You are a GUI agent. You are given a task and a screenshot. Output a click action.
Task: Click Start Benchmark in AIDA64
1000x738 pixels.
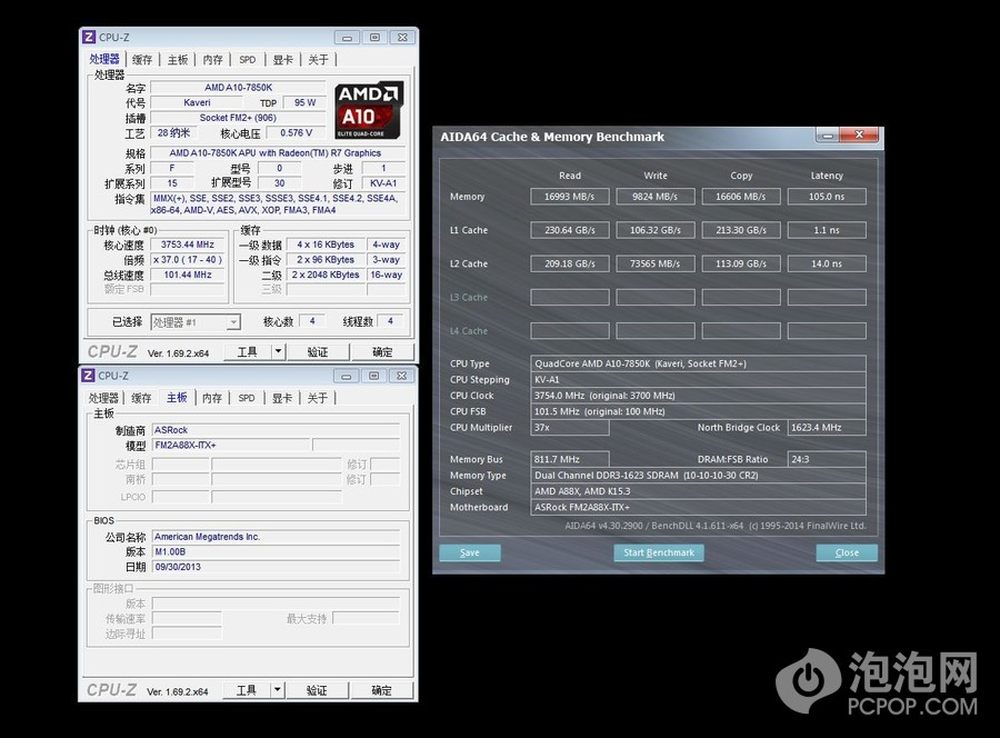(x=659, y=552)
